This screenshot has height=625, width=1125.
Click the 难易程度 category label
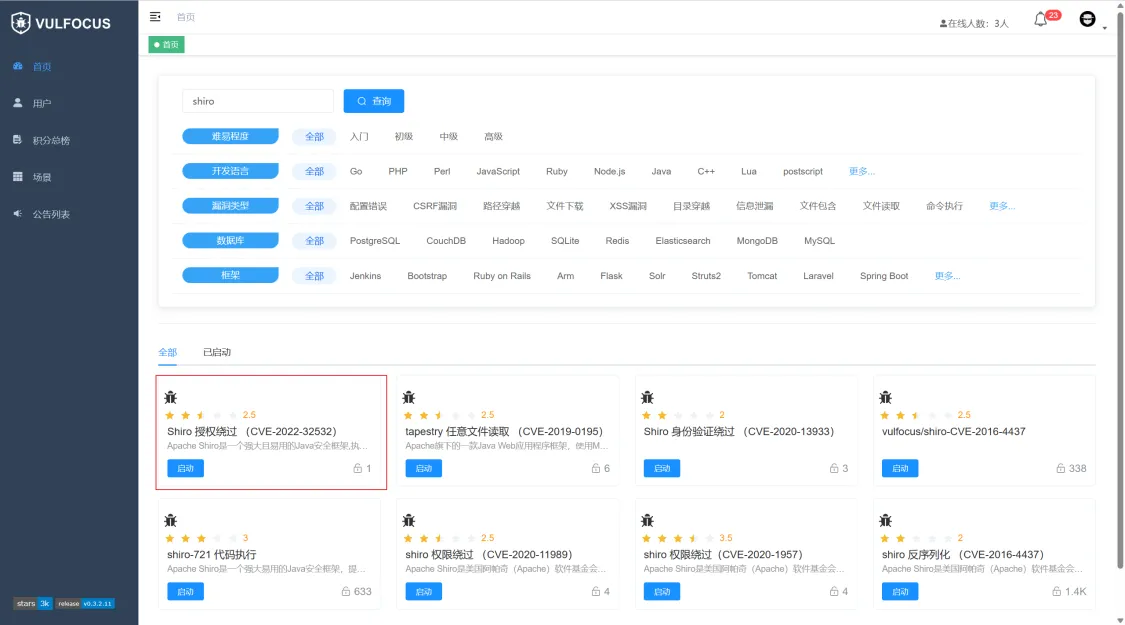pos(230,136)
